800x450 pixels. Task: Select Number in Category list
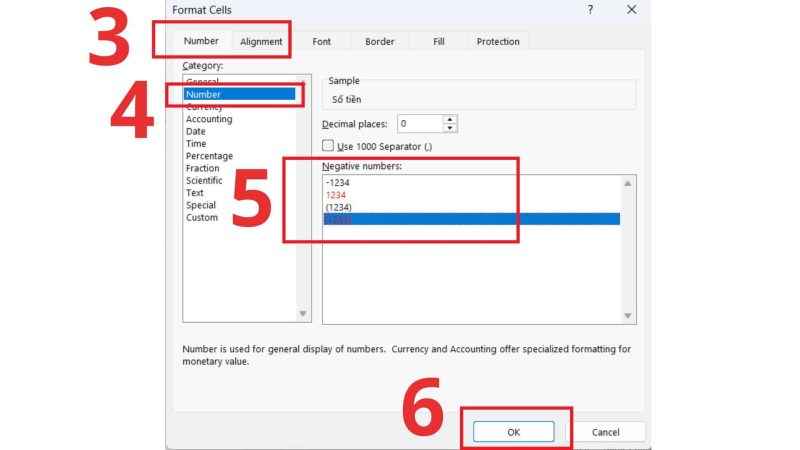(239, 94)
